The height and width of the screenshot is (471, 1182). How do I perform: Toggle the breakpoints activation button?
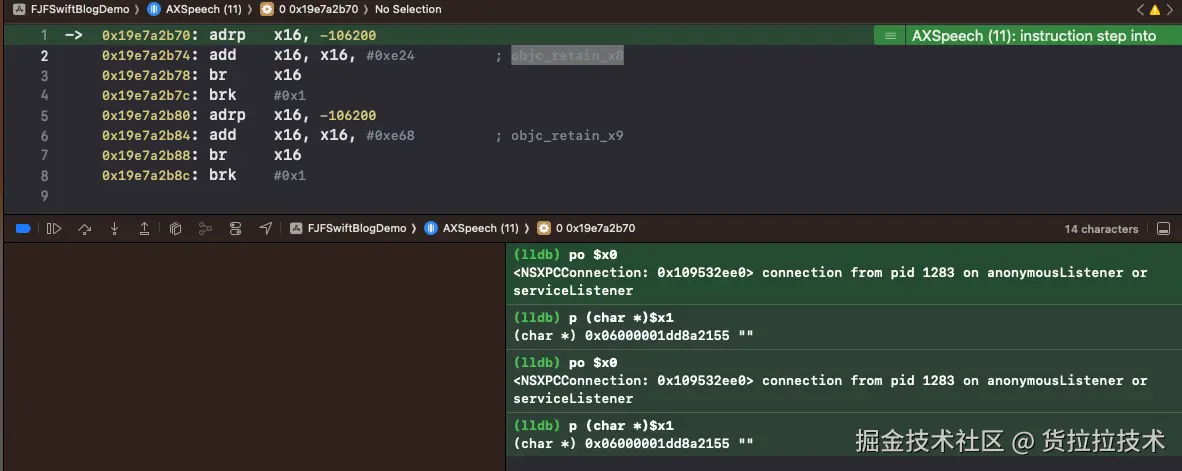[x=23, y=229]
